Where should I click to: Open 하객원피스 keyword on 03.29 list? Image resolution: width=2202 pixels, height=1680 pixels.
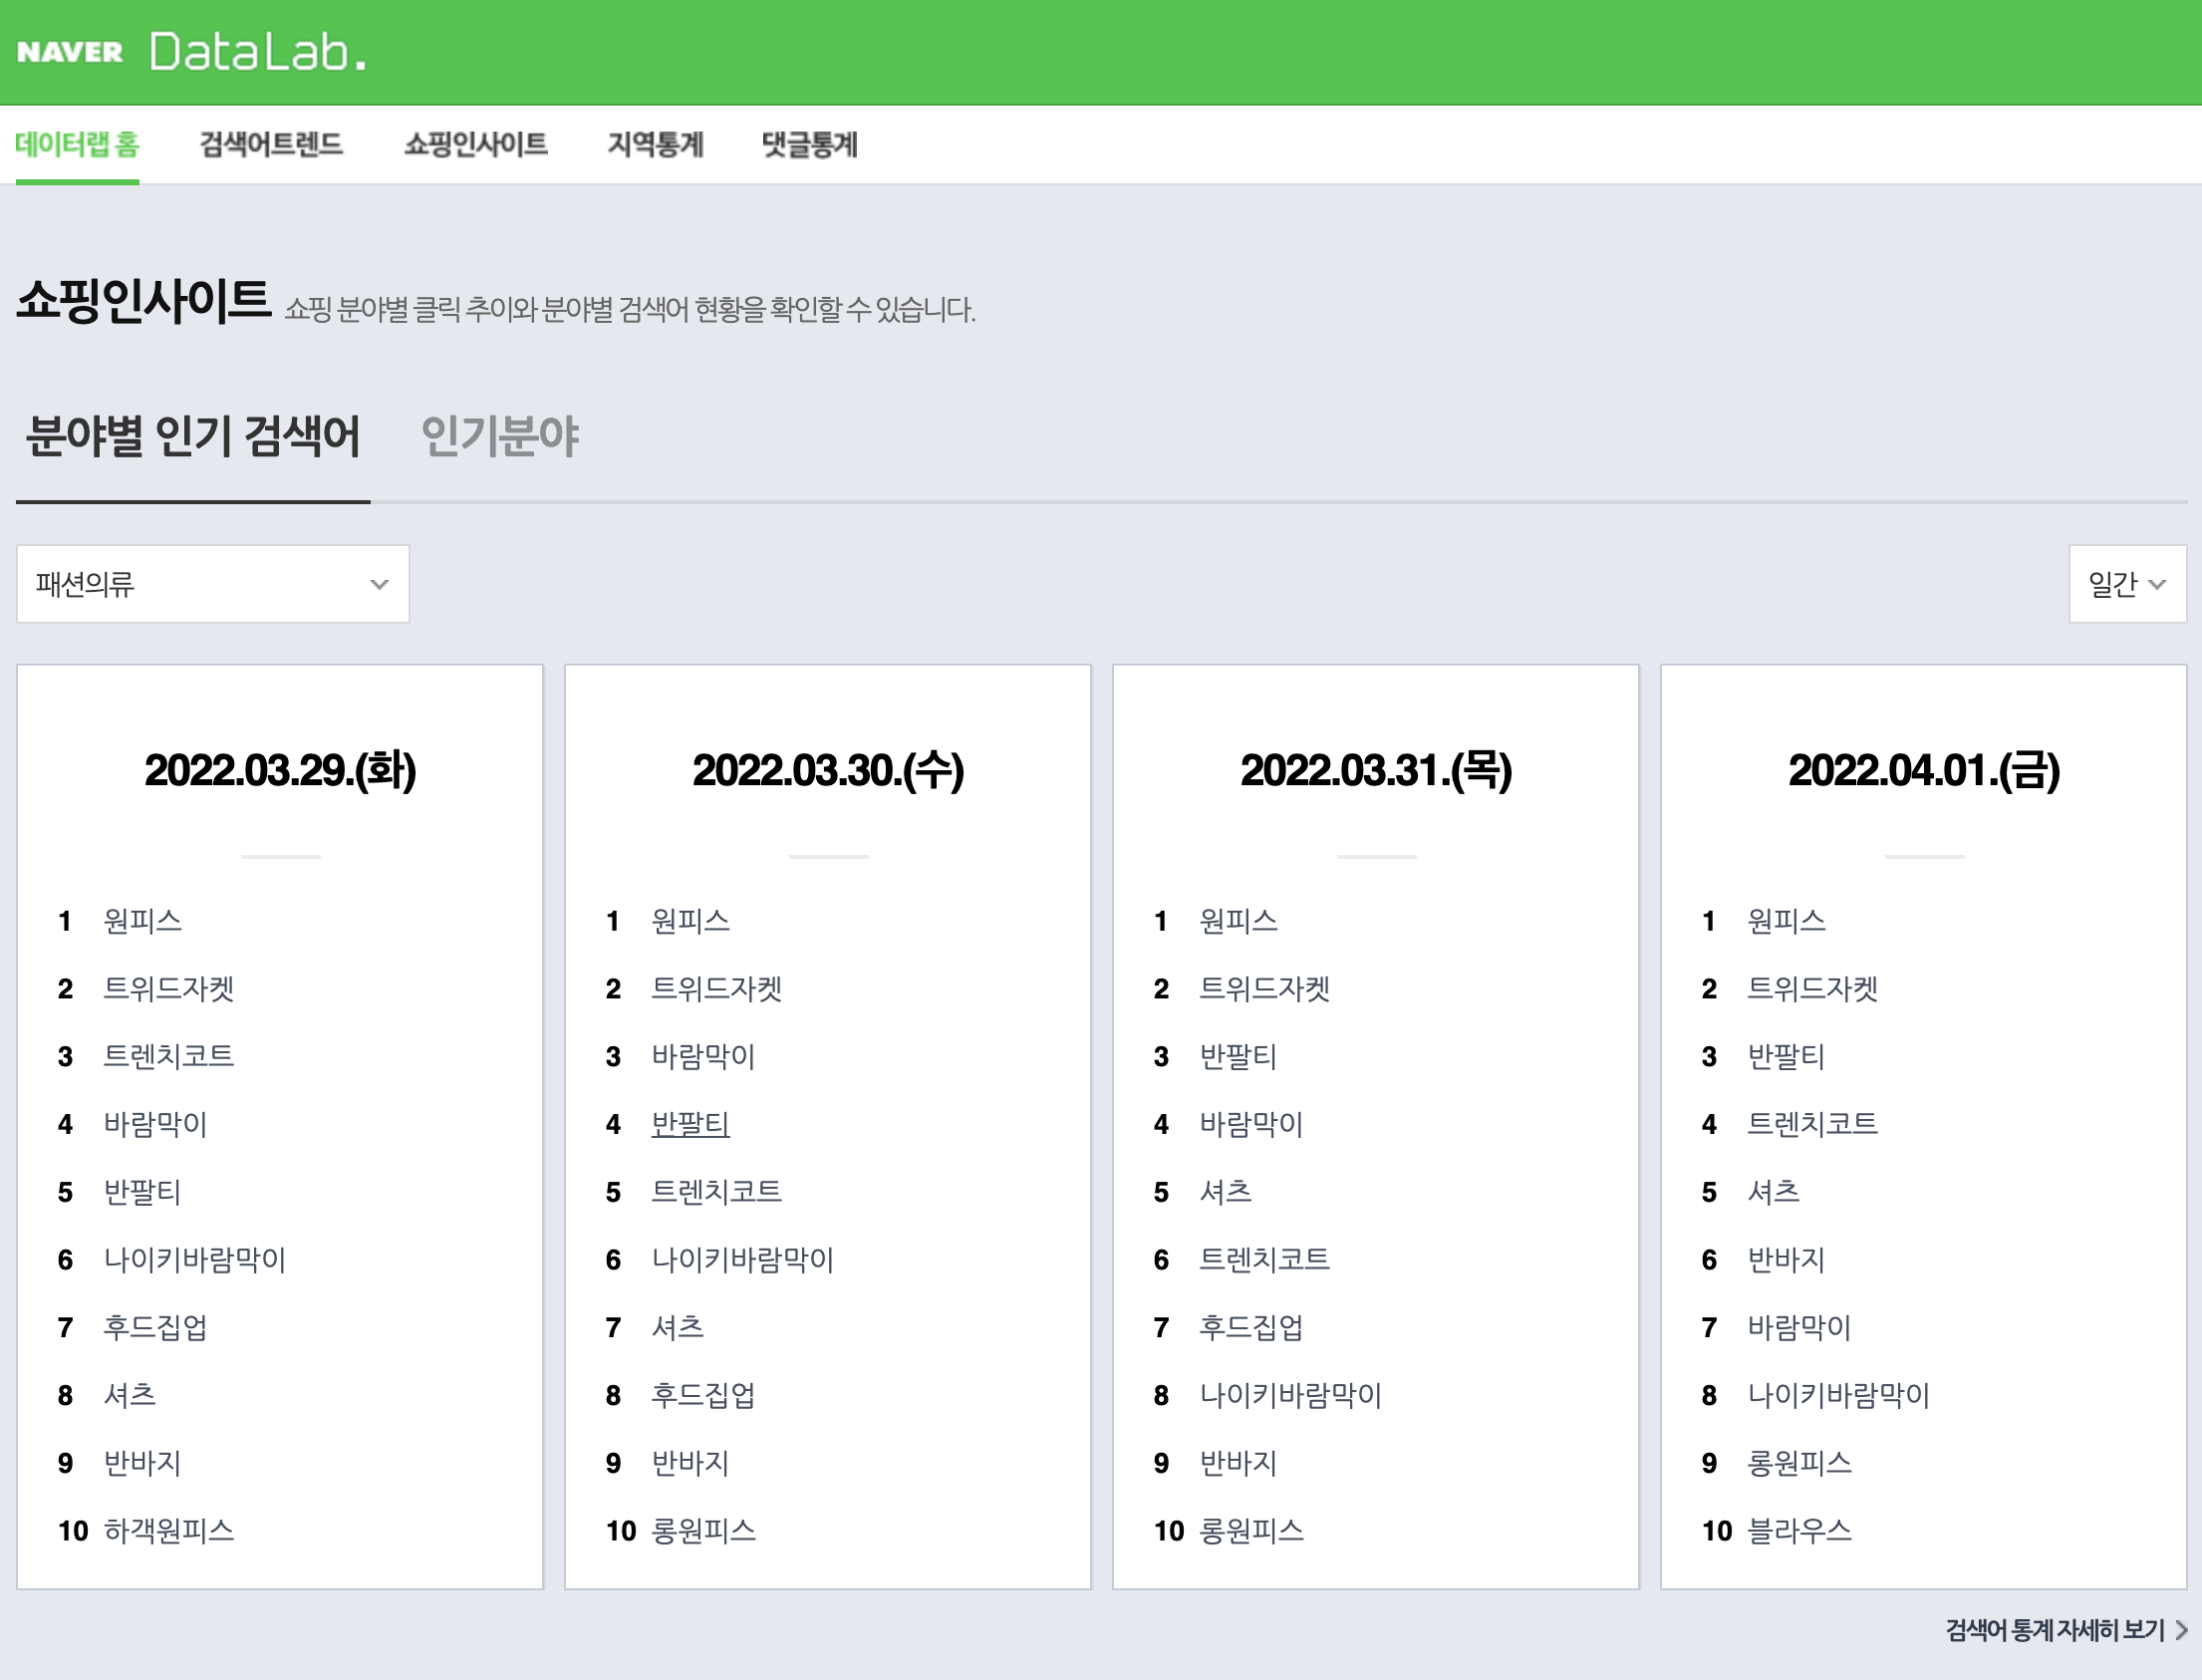(168, 1531)
